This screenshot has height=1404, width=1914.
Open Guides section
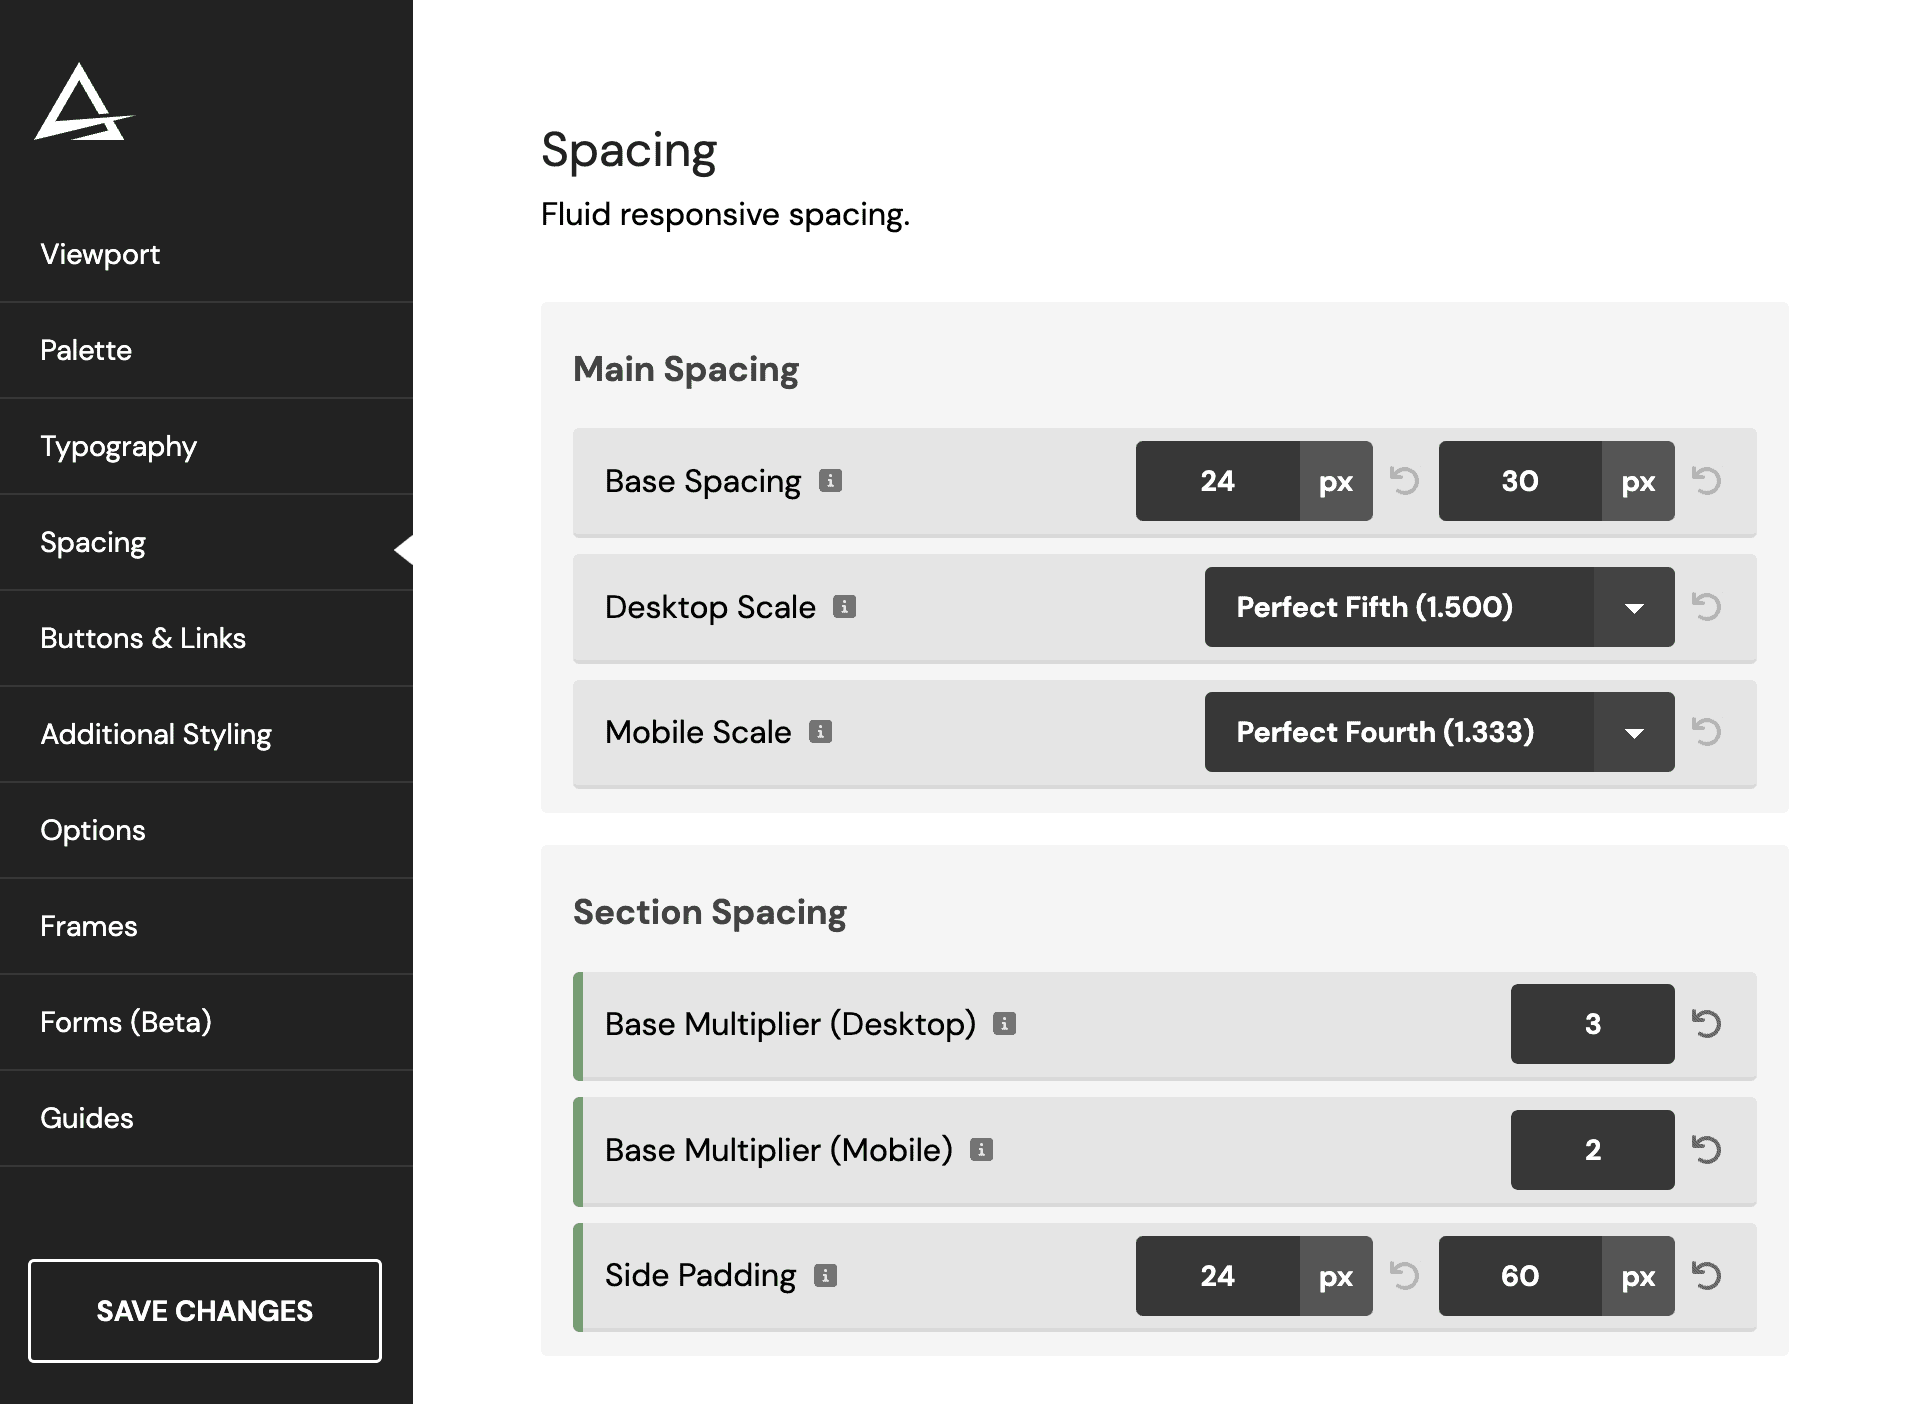point(206,1118)
